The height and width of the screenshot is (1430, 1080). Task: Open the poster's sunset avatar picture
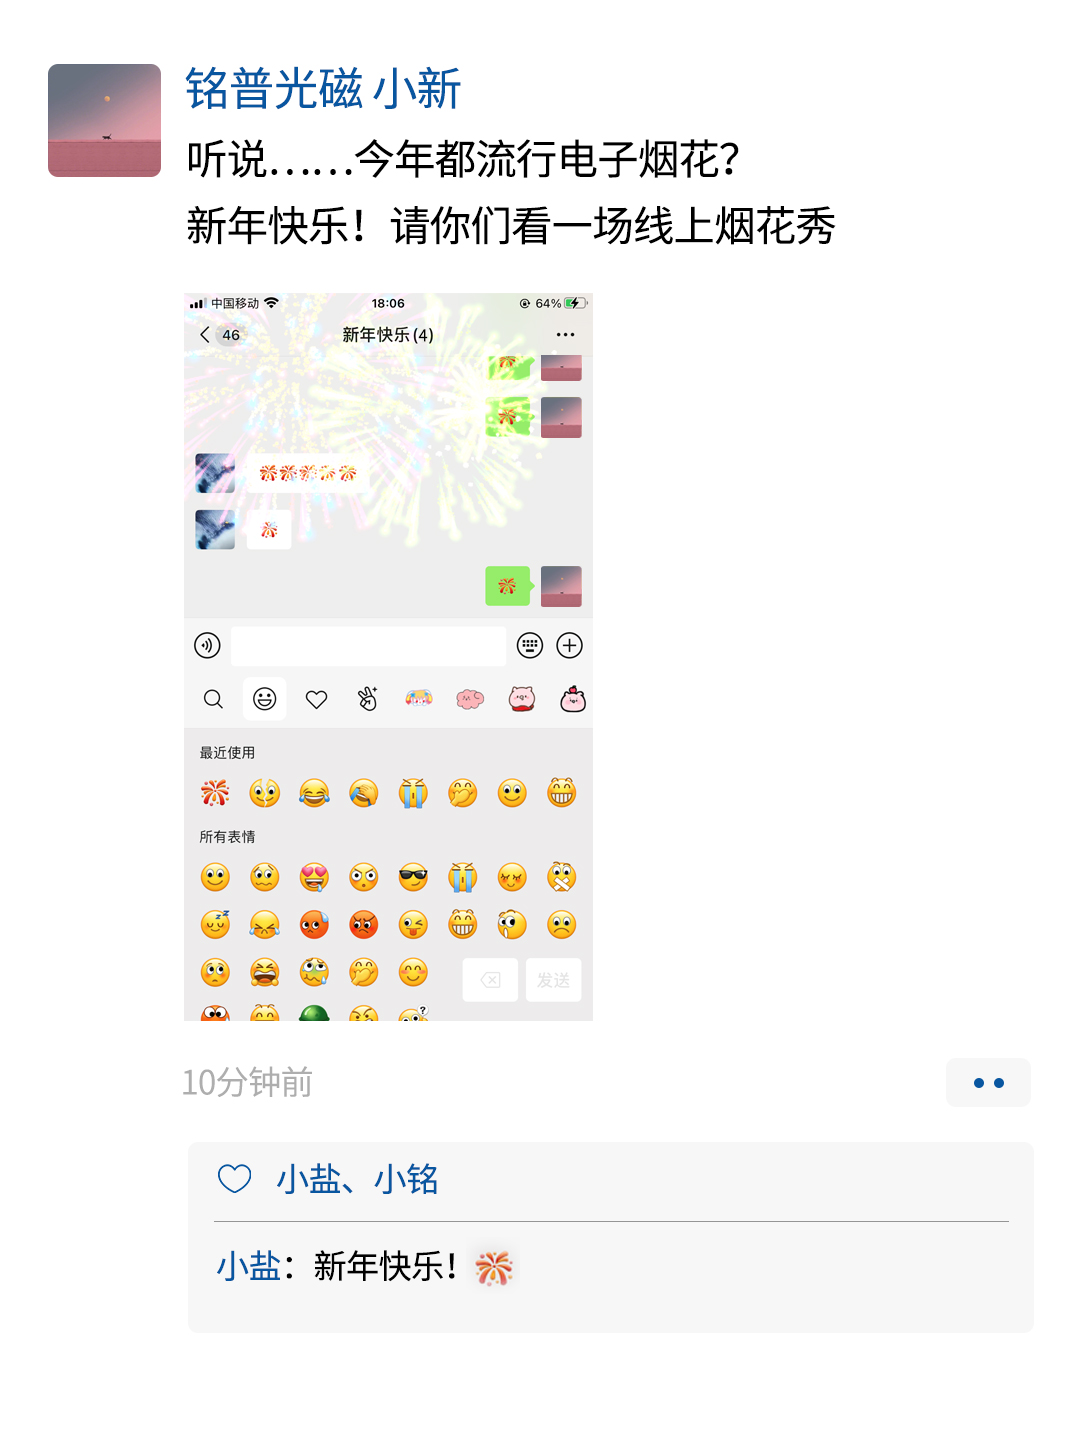point(104,120)
